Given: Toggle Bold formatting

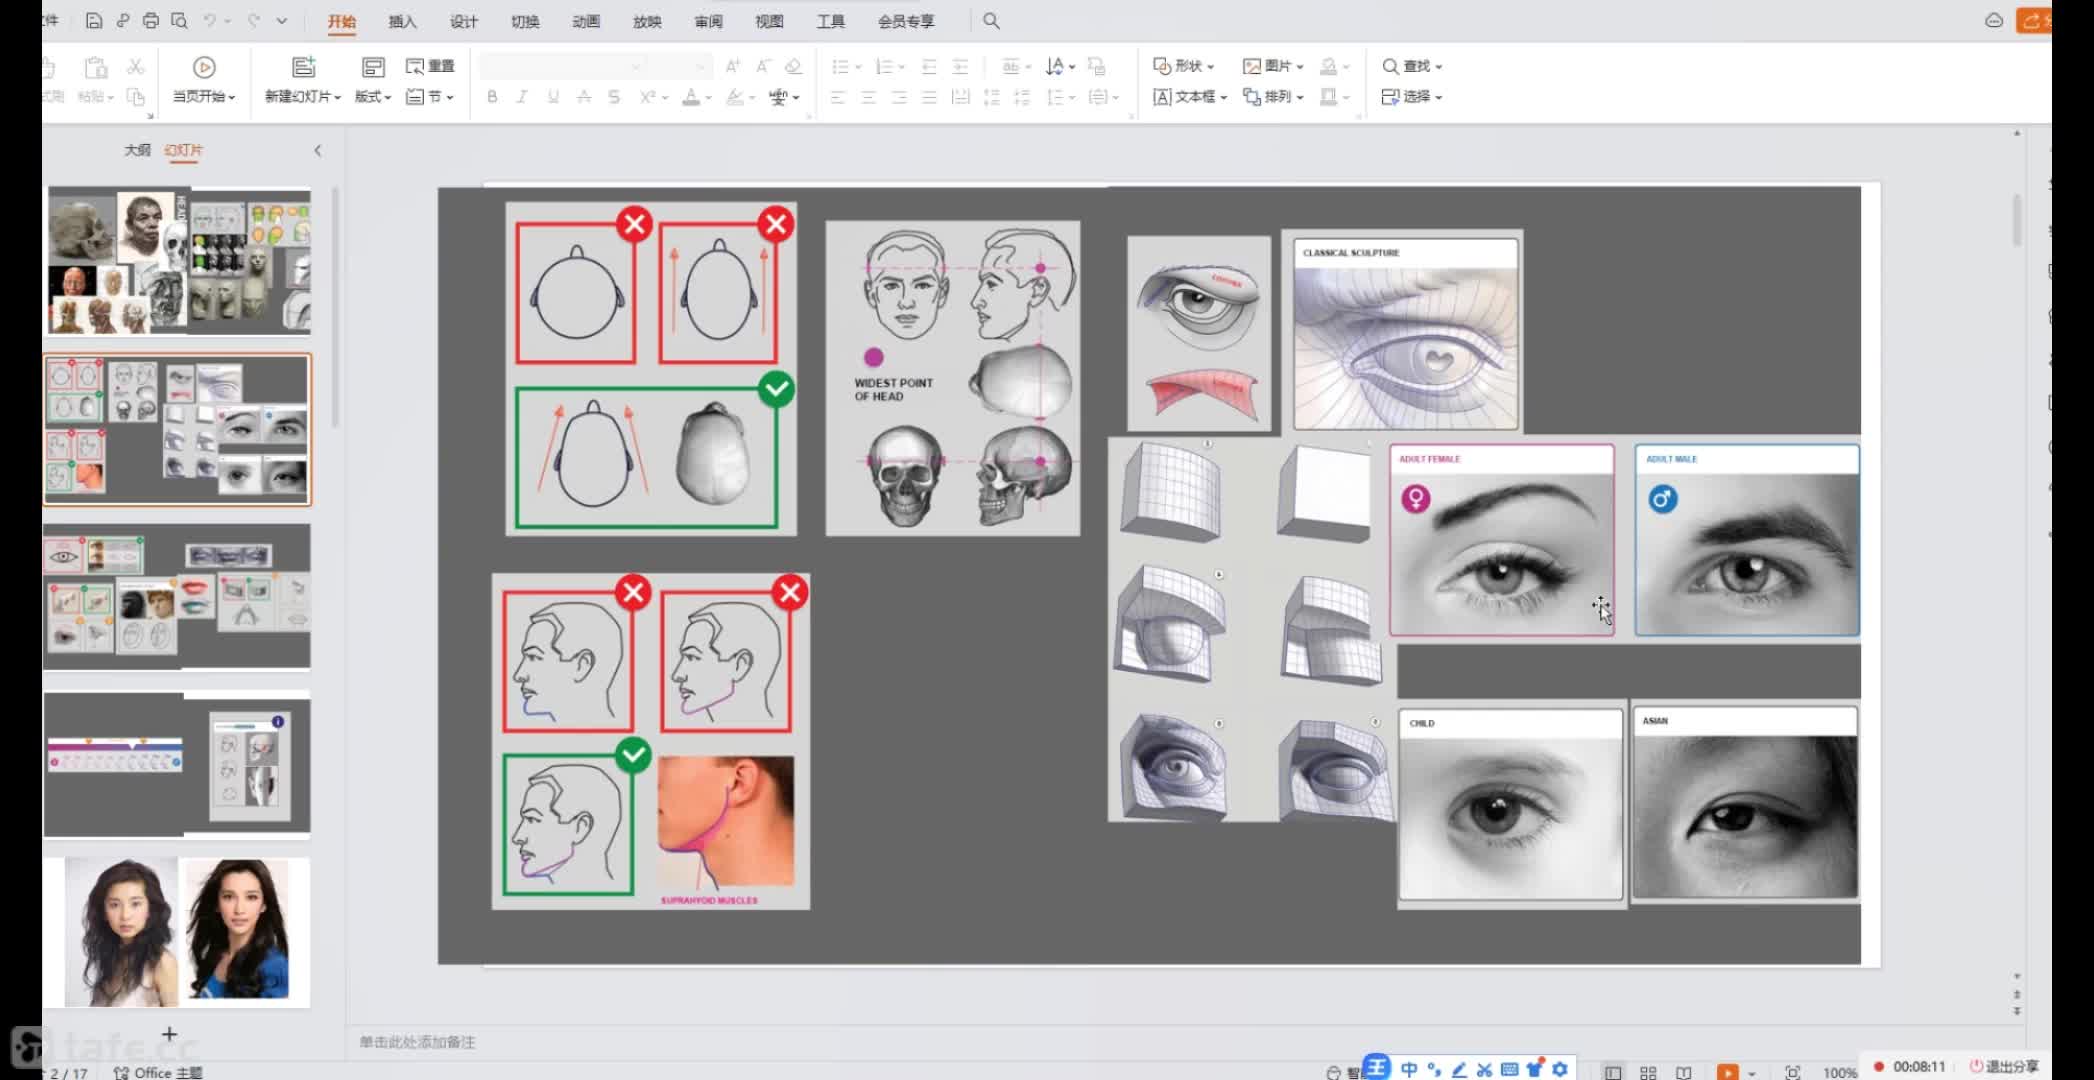Looking at the screenshot, I should [492, 97].
